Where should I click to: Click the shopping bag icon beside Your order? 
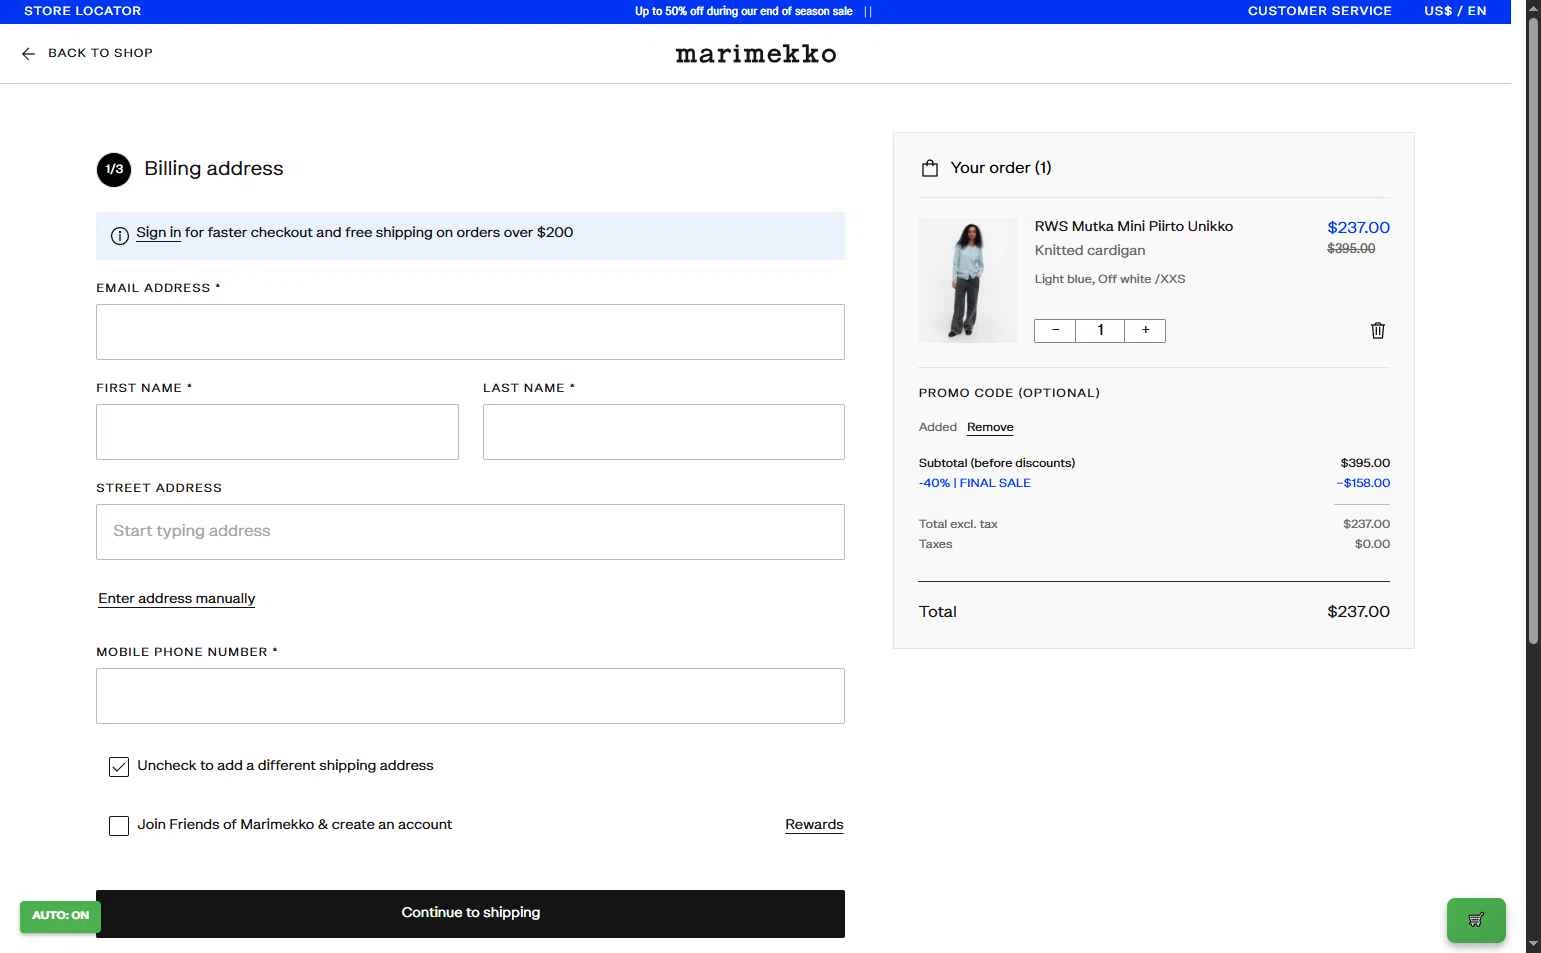click(x=930, y=168)
